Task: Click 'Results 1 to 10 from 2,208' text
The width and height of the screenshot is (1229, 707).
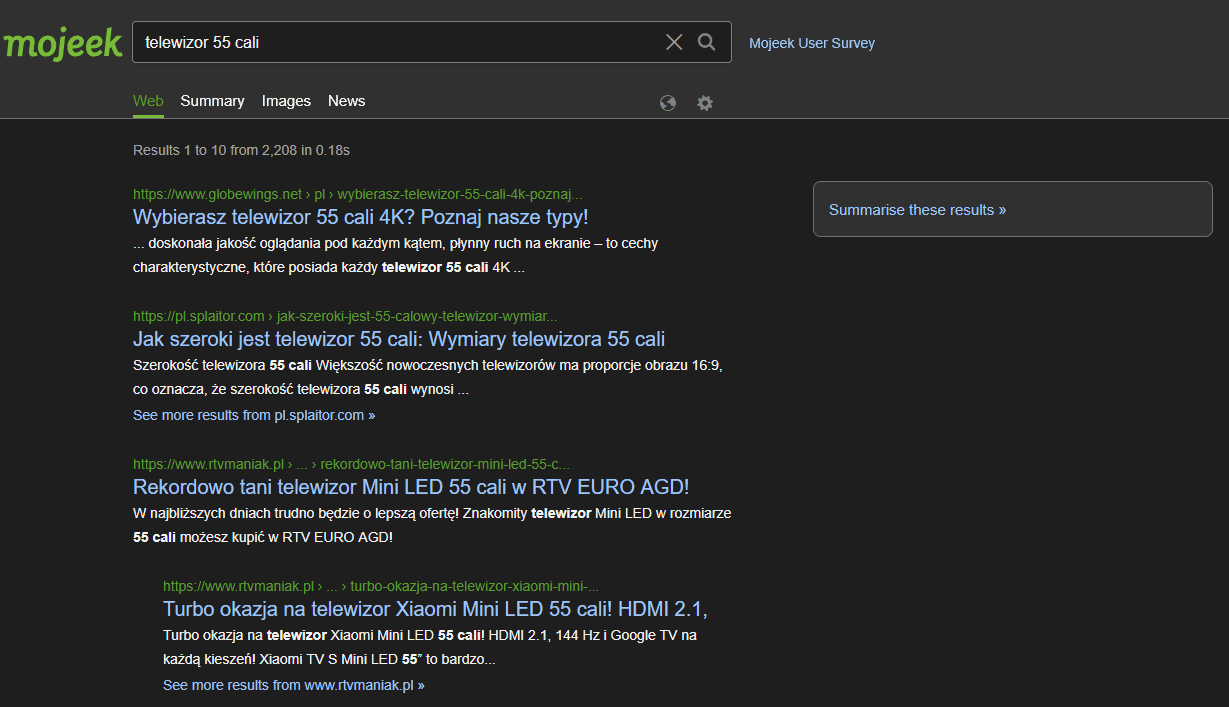Action: [241, 151]
